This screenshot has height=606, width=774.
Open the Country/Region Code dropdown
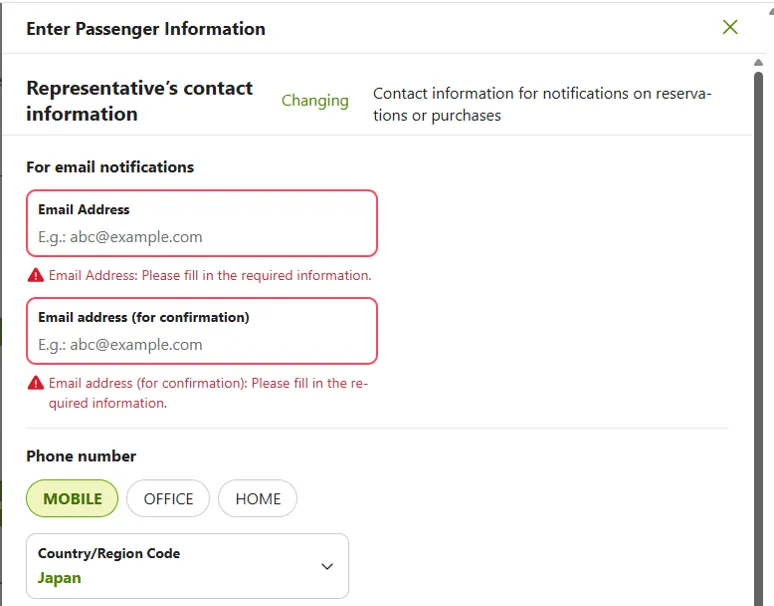coord(187,566)
